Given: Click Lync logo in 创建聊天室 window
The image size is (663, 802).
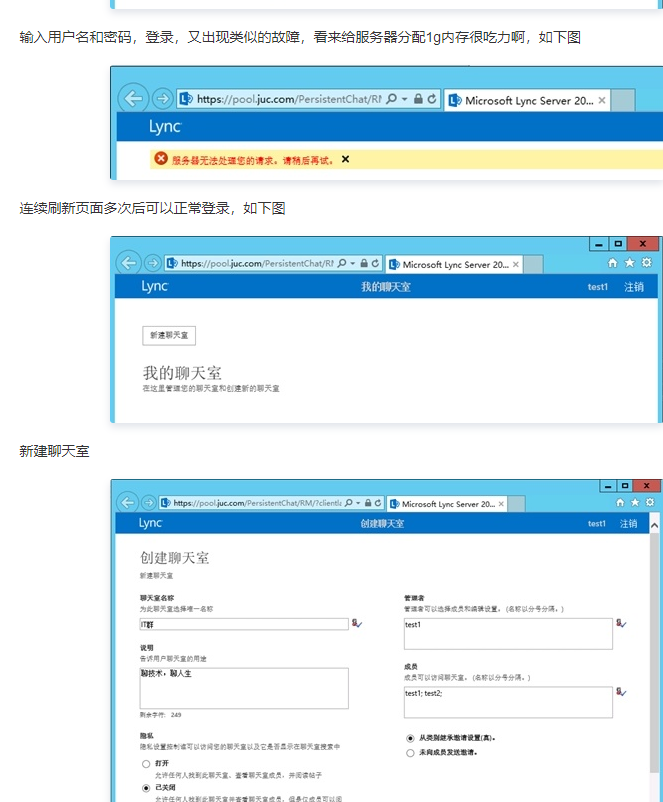Looking at the screenshot, I should pyautogui.click(x=150, y=523).
